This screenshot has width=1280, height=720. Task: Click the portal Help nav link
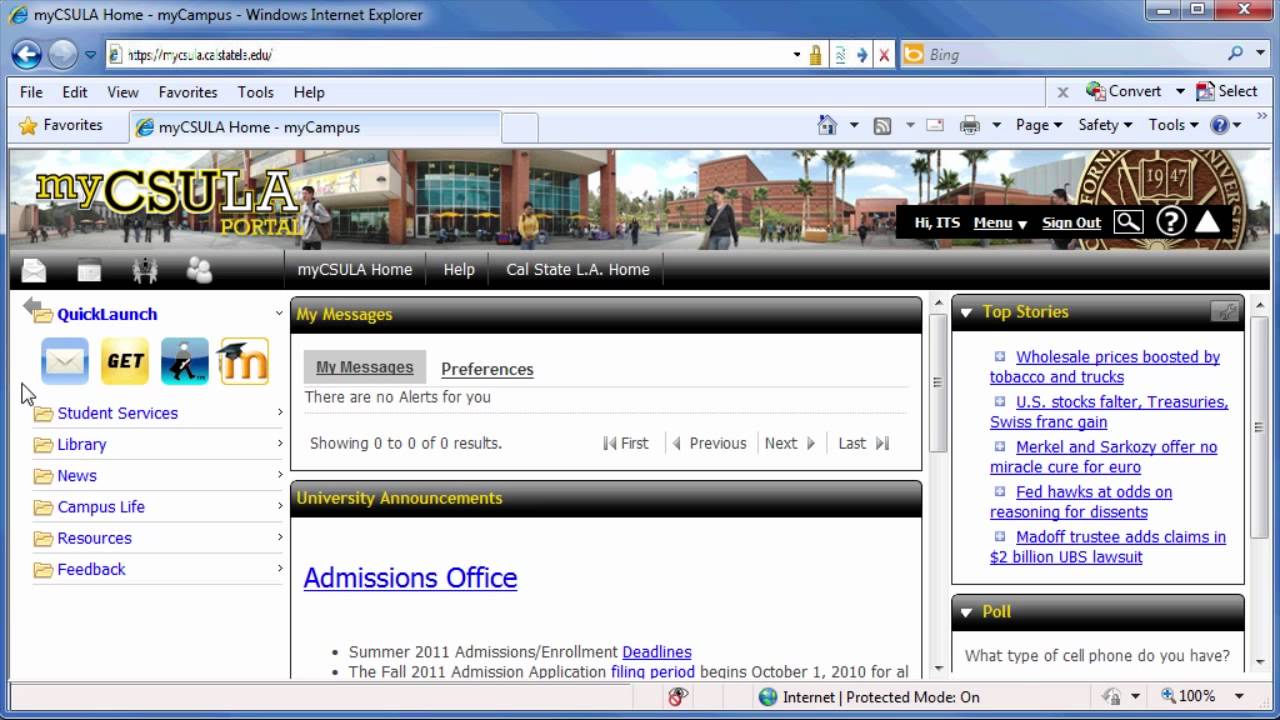point(459,269)
